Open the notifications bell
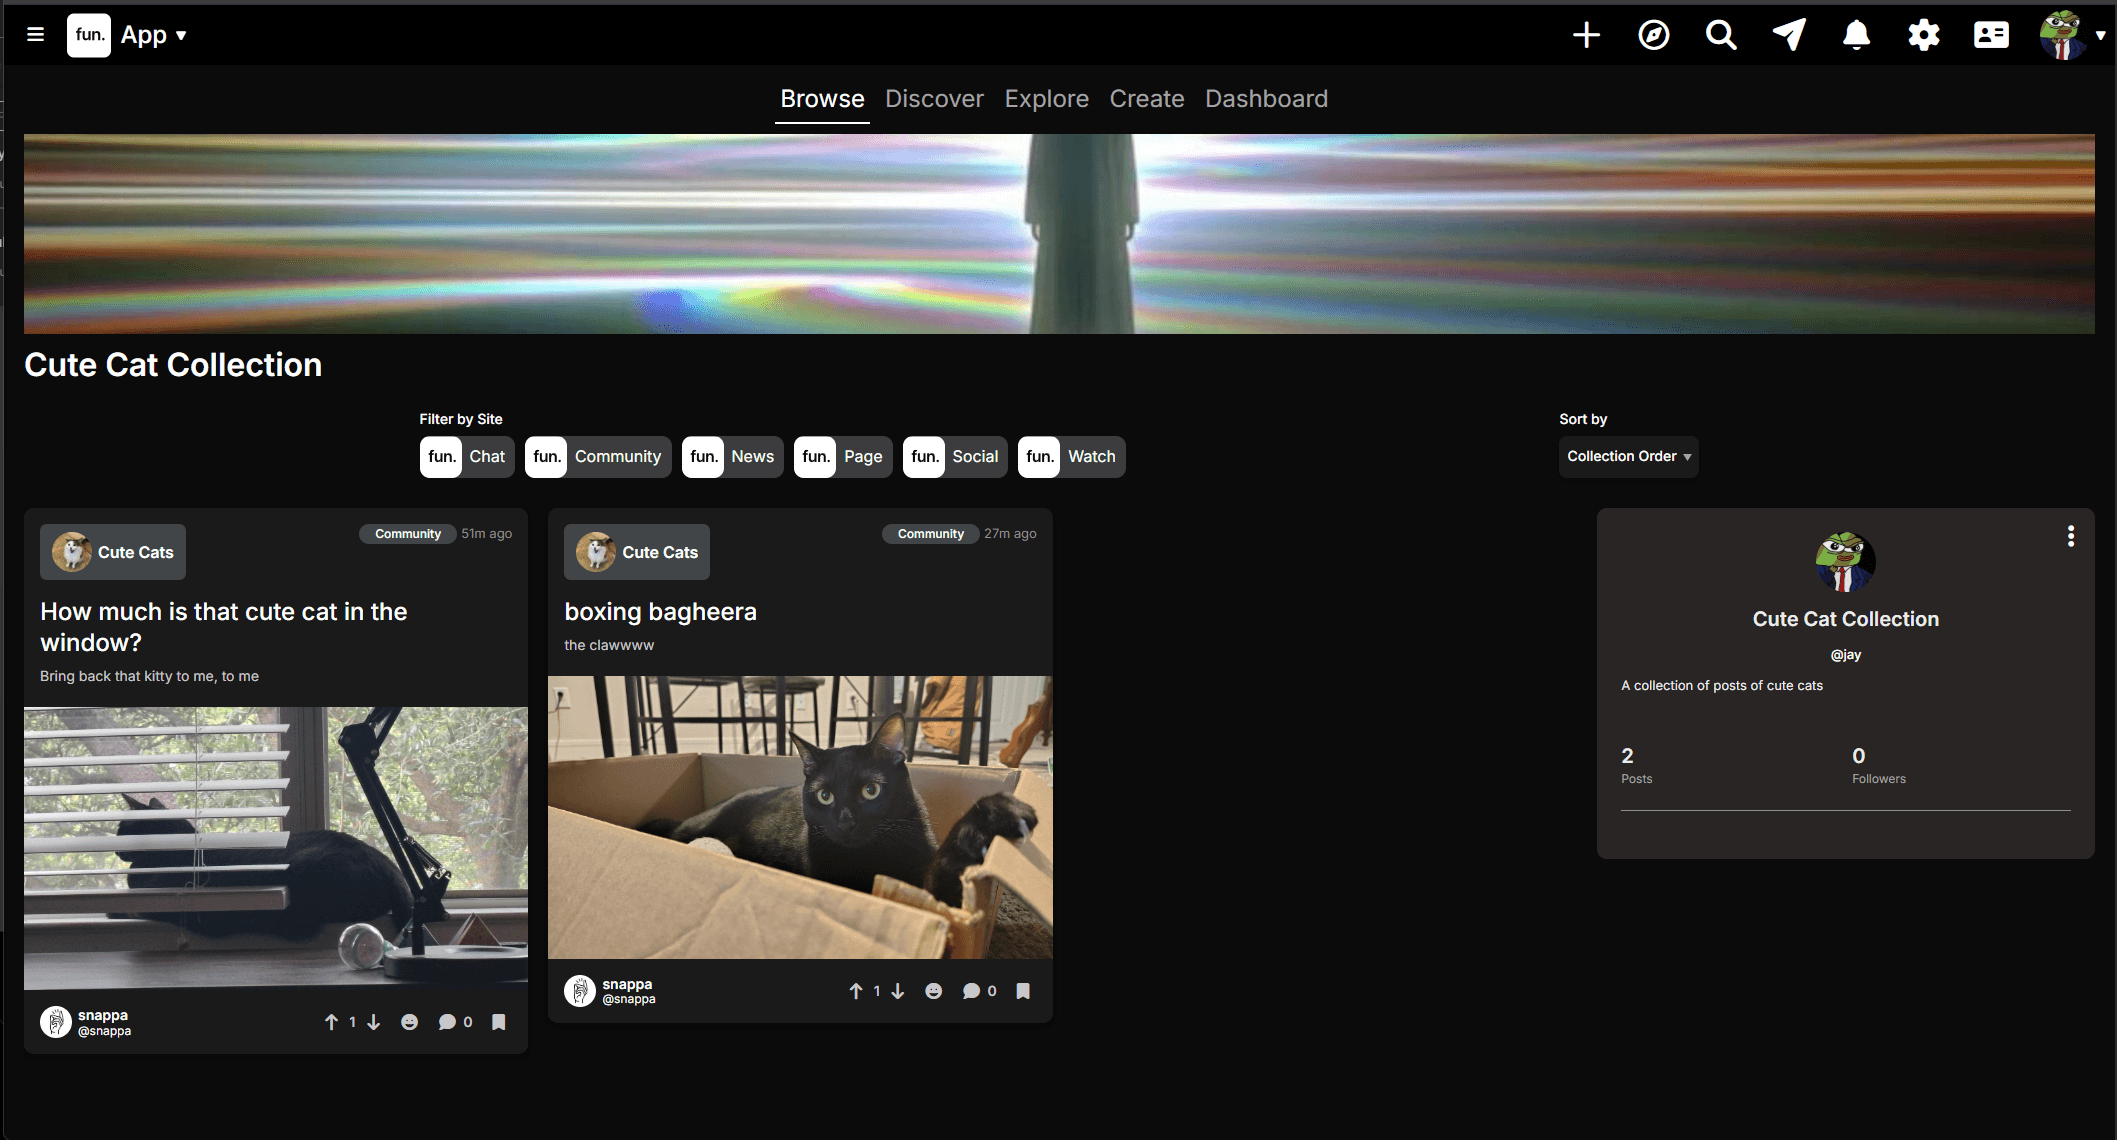The image size is (2117, 1140). (x=1856, y=35)
